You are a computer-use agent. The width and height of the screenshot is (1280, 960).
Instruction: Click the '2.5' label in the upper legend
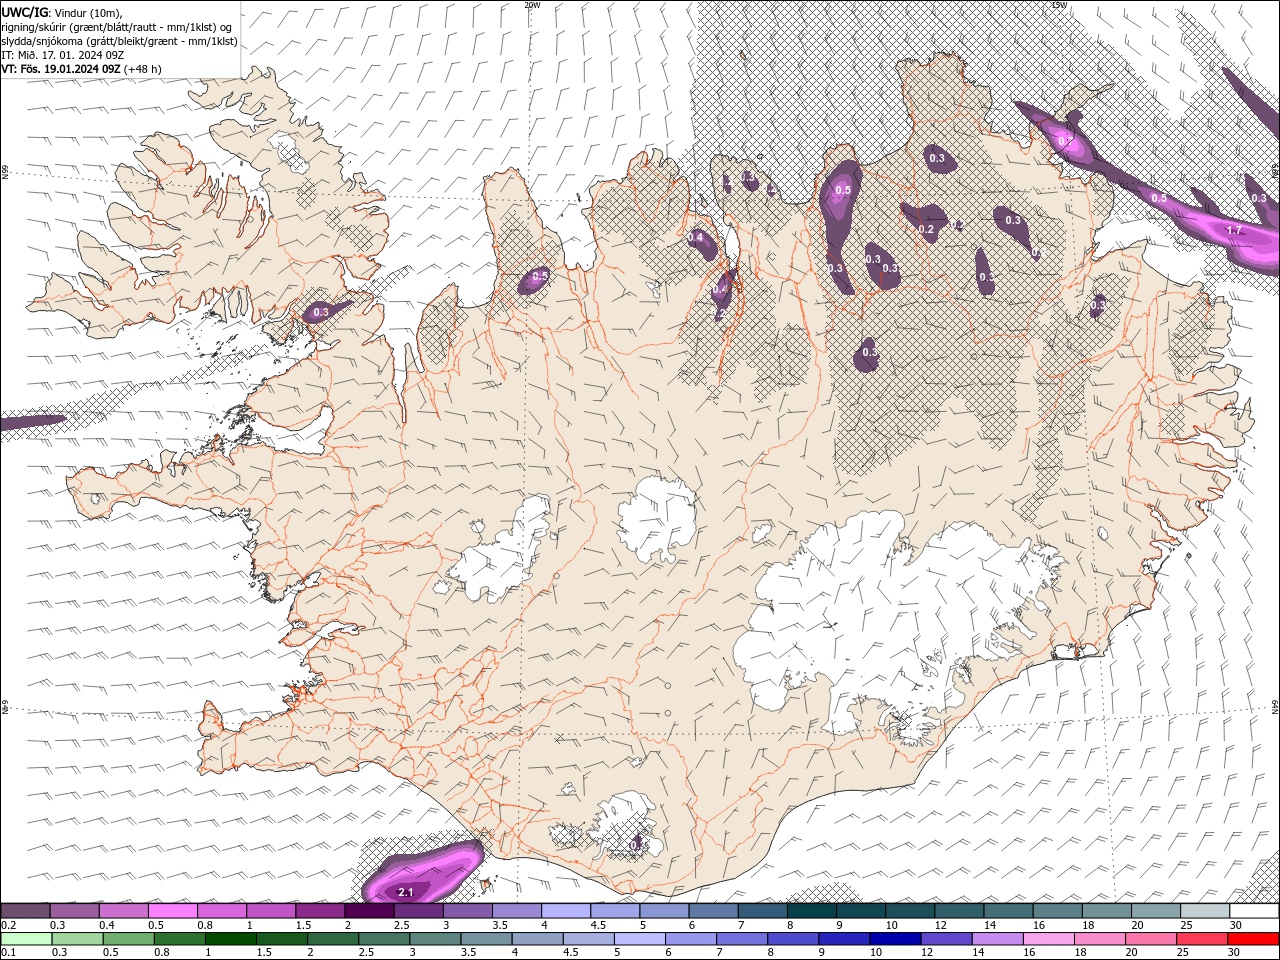coord(402,925)
